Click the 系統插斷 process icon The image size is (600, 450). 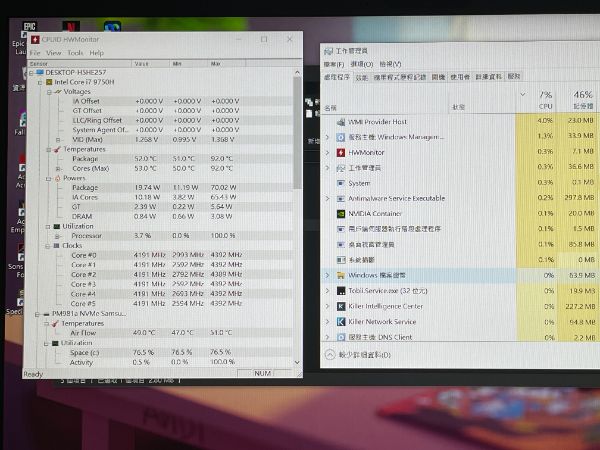coord(341,260)
